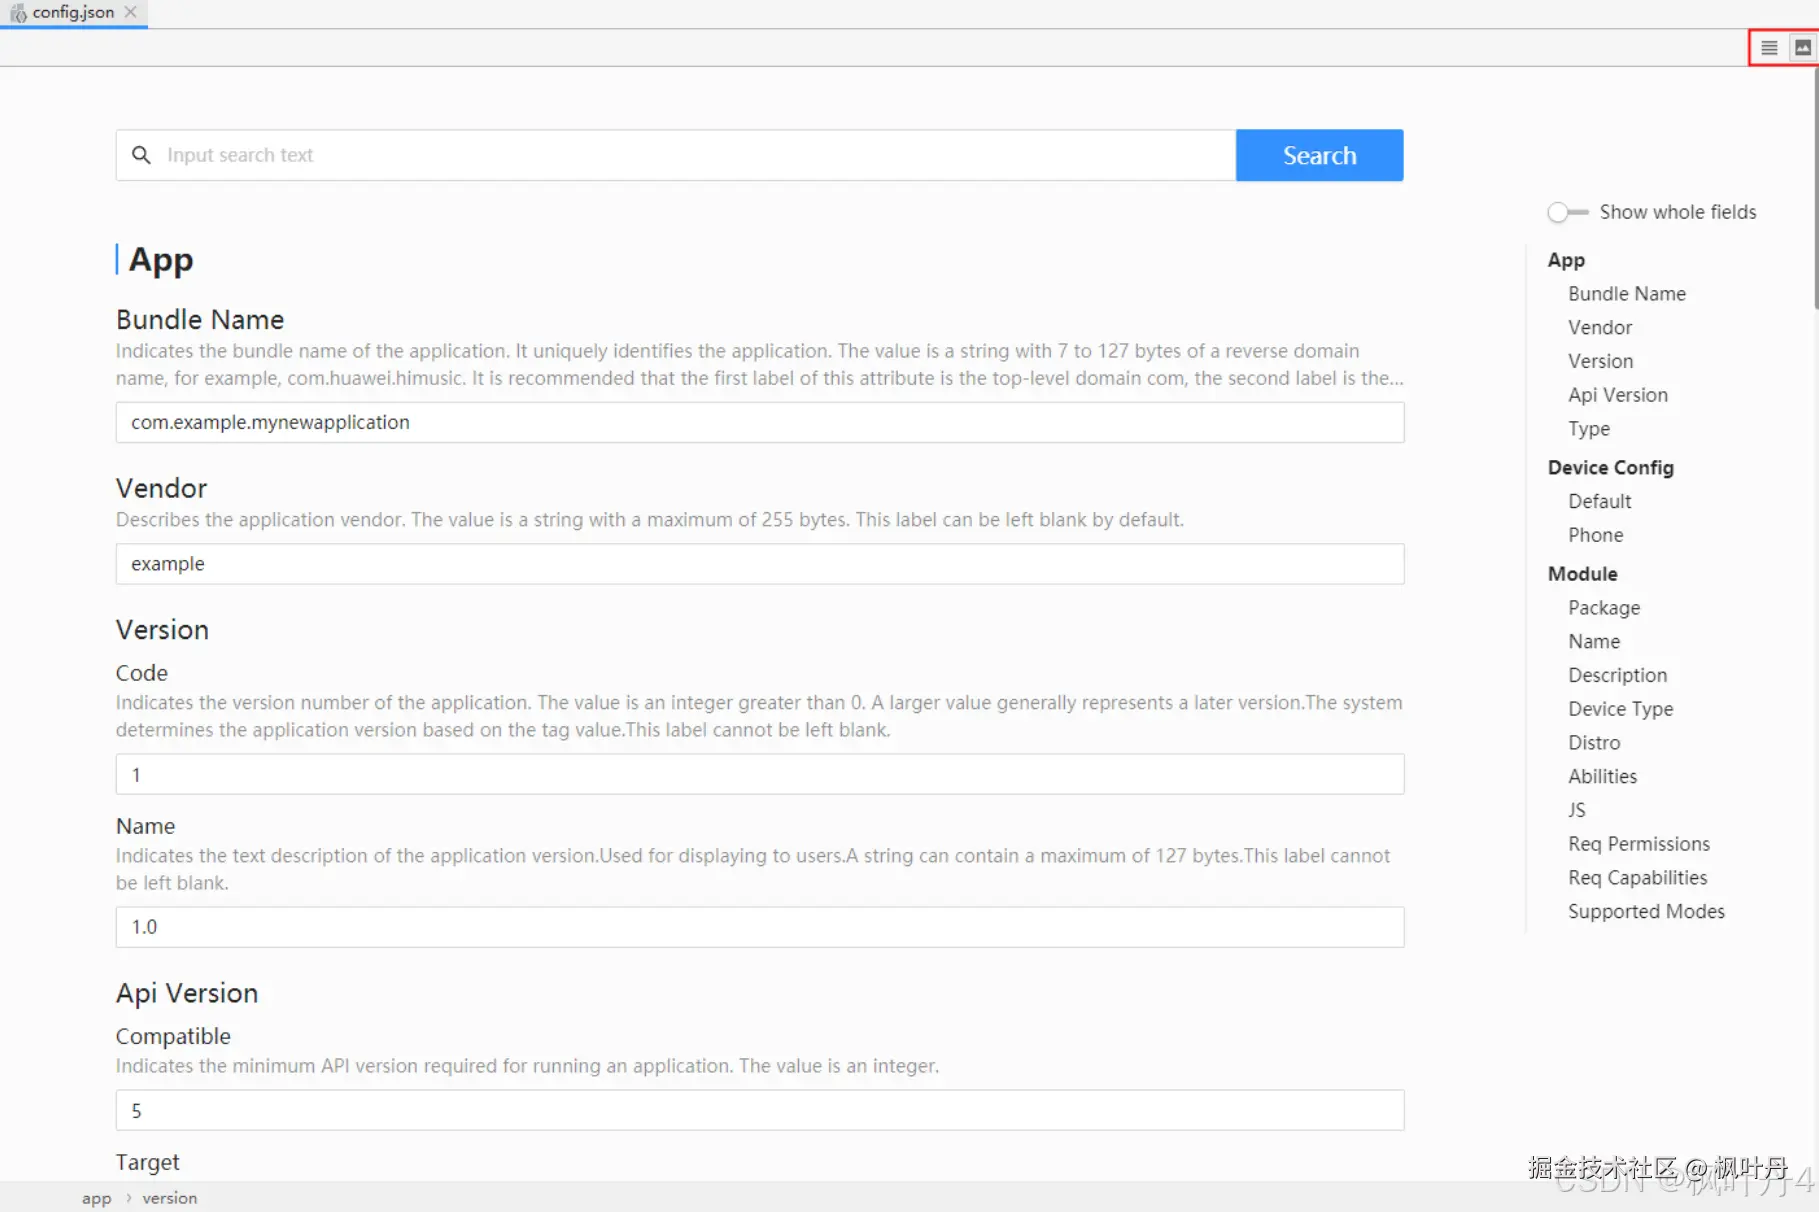Viewport: 1819px width, 1212px height.
Task: Click the Vendor value field
Action: point(759,564)
